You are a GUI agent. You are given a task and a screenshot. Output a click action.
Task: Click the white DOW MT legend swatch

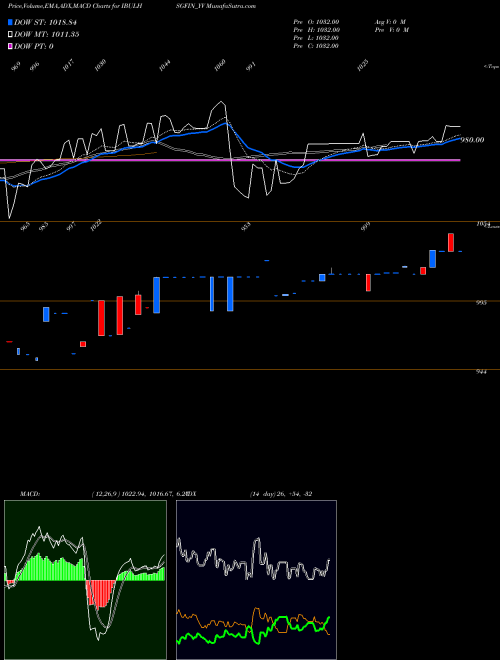coord(10,35)
